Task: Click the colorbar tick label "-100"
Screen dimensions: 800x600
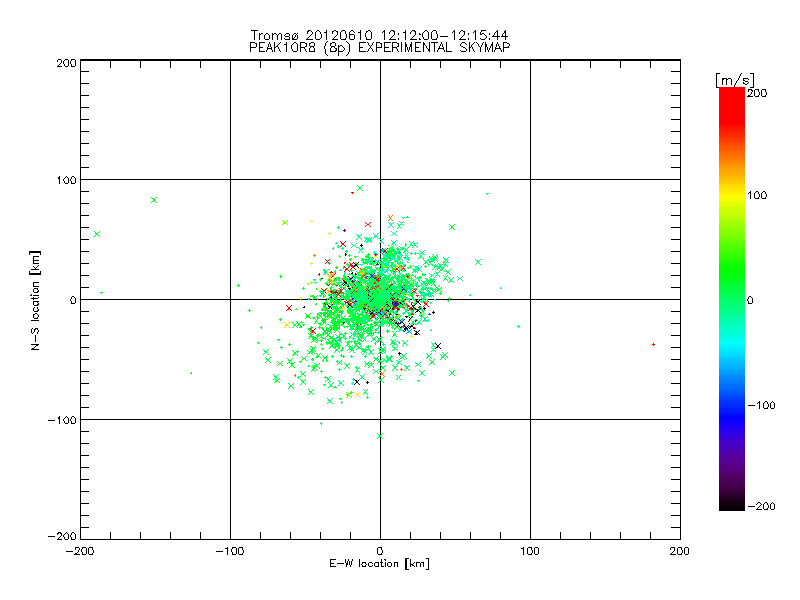Action: point(761,406)
